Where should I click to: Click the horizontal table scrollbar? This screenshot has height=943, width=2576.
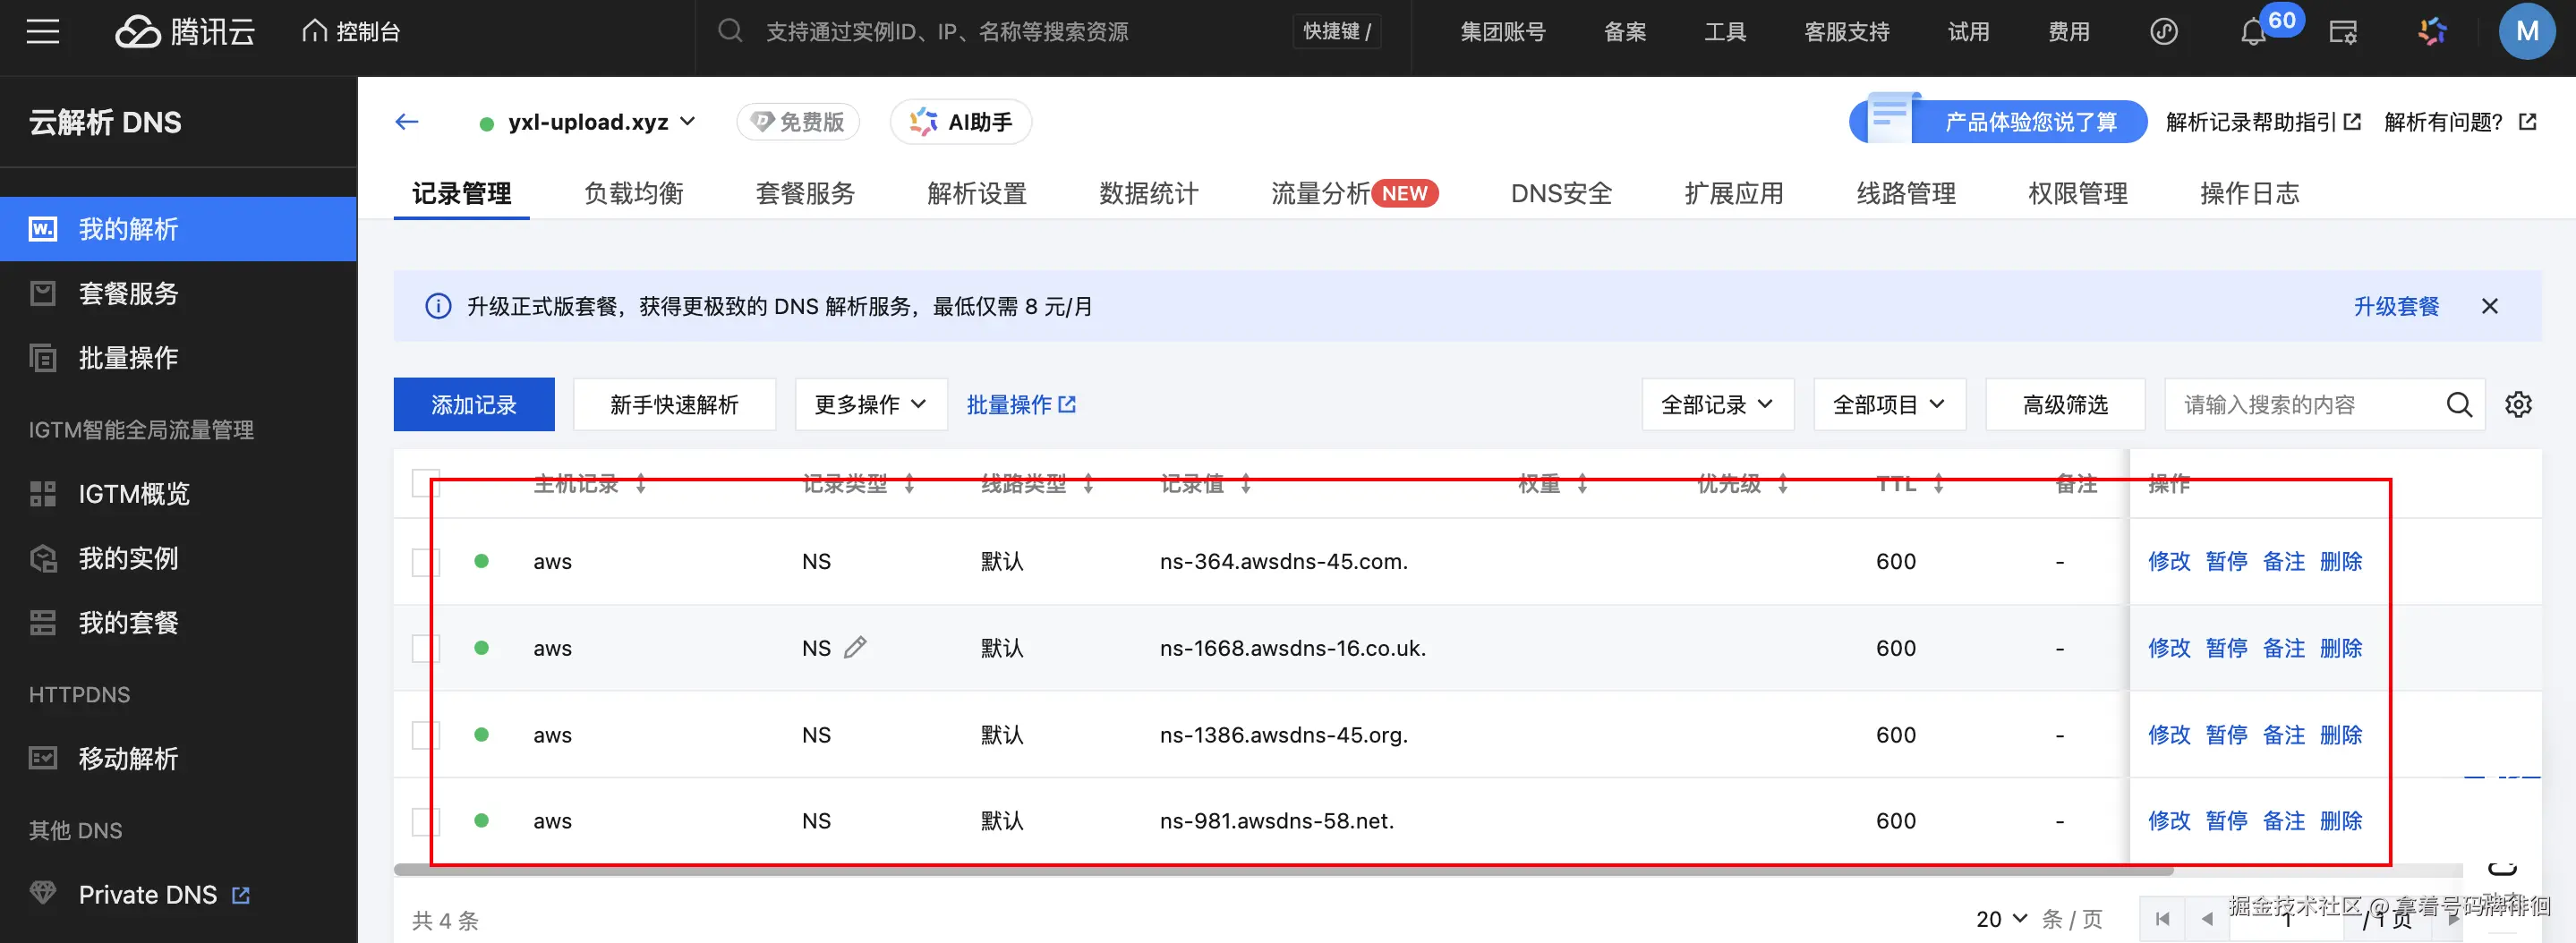pyautogui.click(x=1283, y=870)
